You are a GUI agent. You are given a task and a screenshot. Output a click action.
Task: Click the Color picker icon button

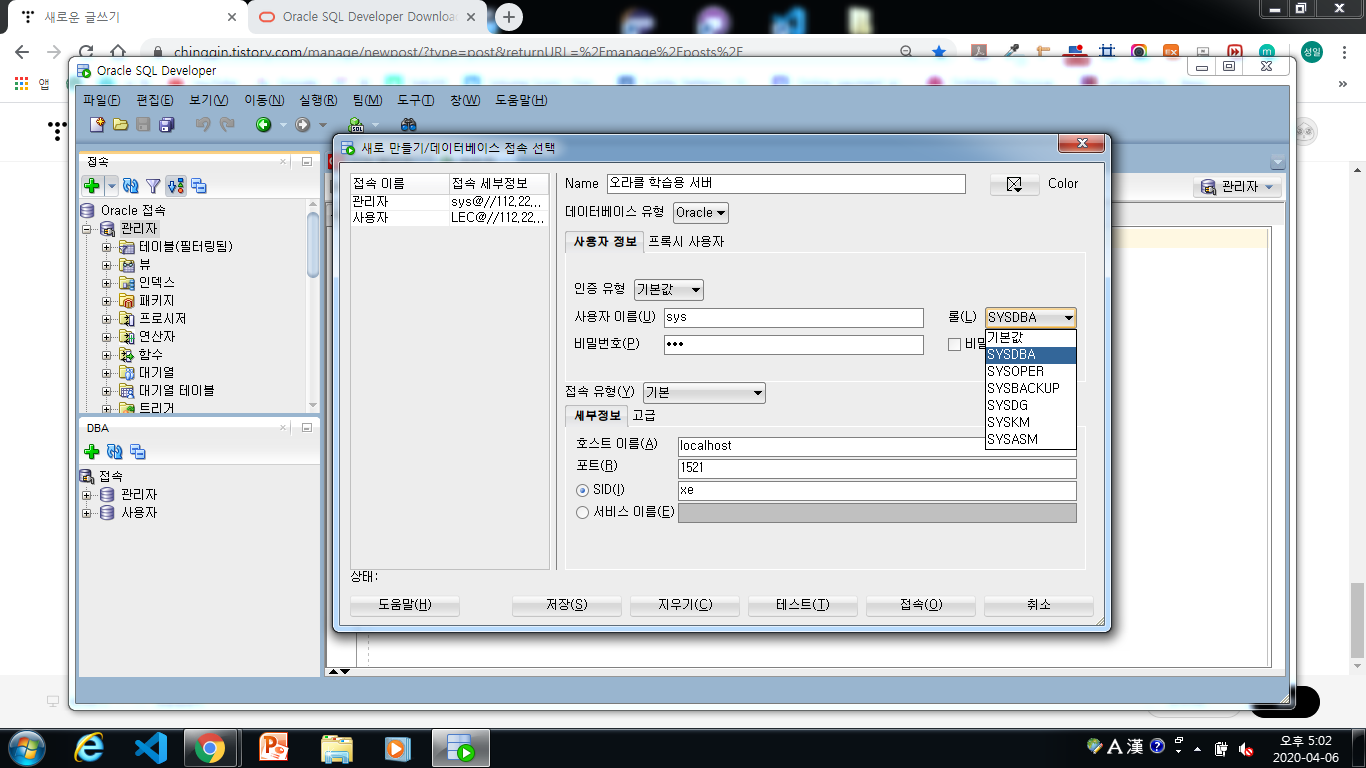pyautogui.click(x=1015, y=185)
